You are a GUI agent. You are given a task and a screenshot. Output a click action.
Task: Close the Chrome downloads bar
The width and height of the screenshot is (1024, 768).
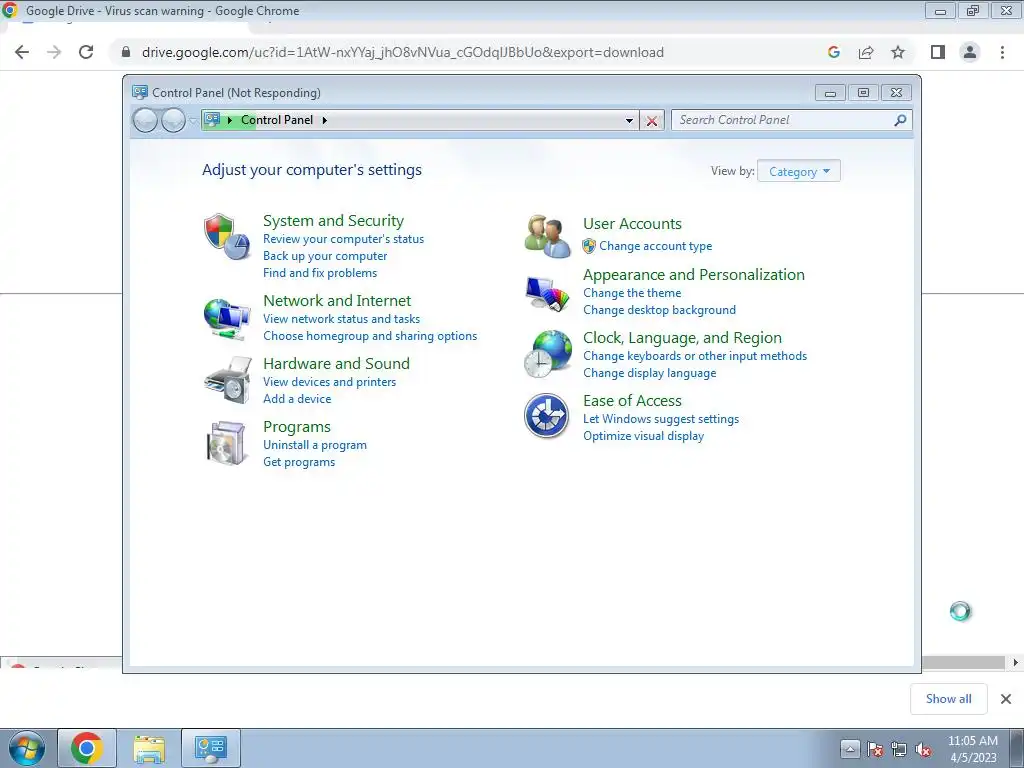[x=1006, y=699]
